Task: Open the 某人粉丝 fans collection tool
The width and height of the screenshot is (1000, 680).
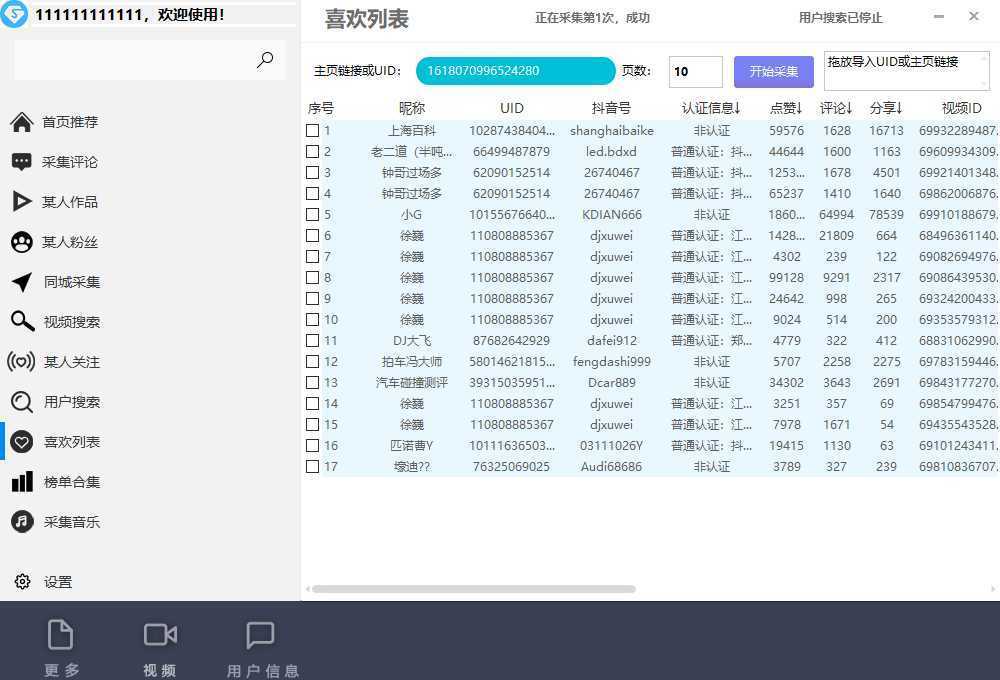Action: click(x=74, y=242)
